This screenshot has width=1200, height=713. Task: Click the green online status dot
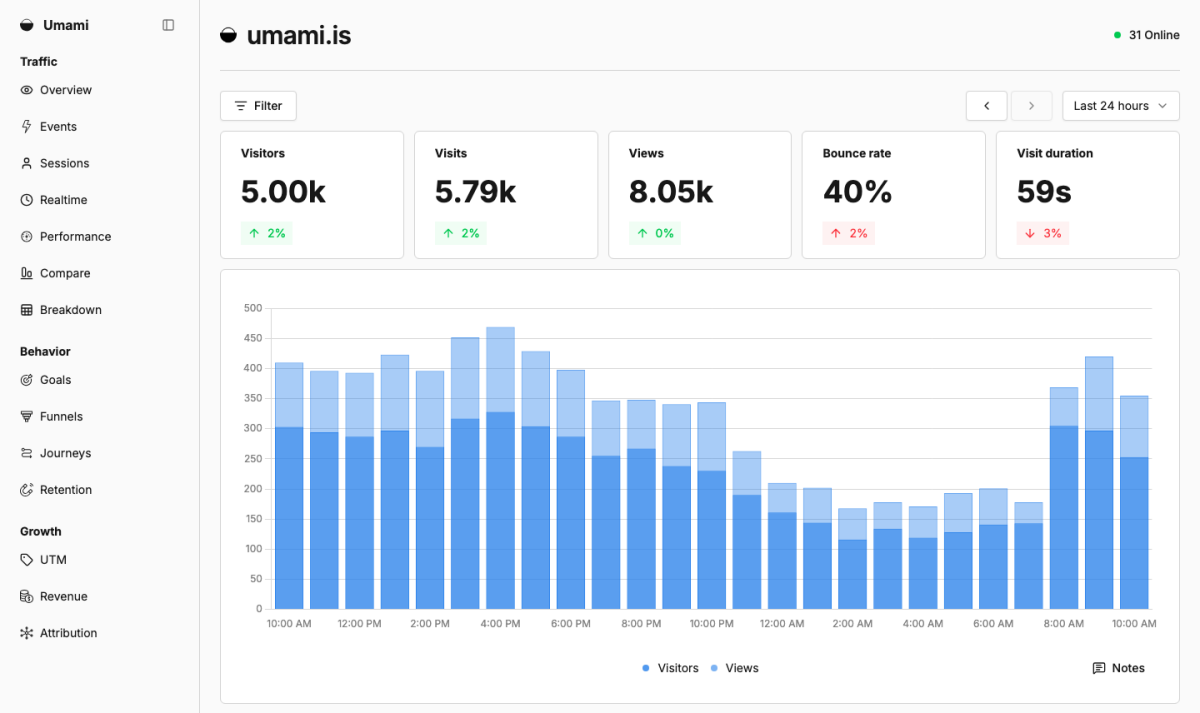click(x=1117, y=35)
